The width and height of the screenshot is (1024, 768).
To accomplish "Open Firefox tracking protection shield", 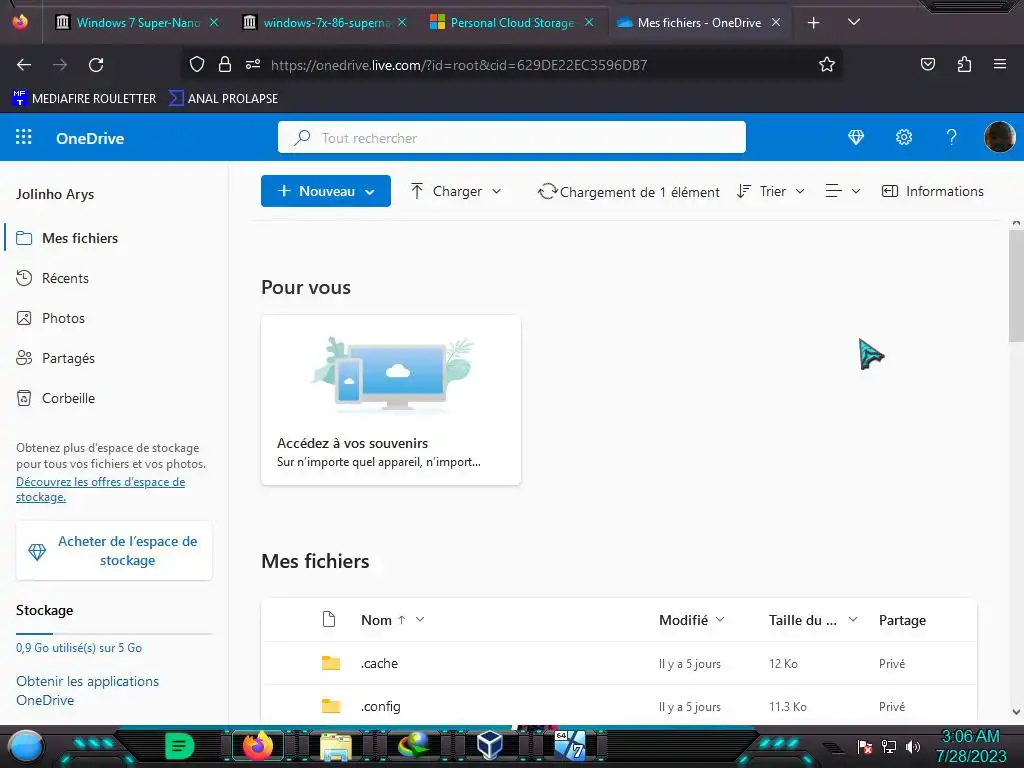I will click(197, 64).
